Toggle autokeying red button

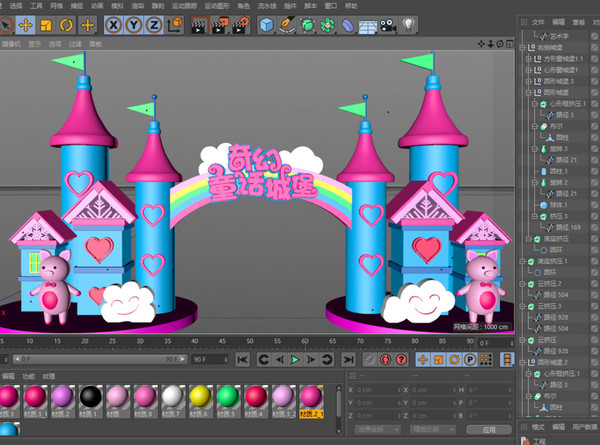tap(385, 360)
